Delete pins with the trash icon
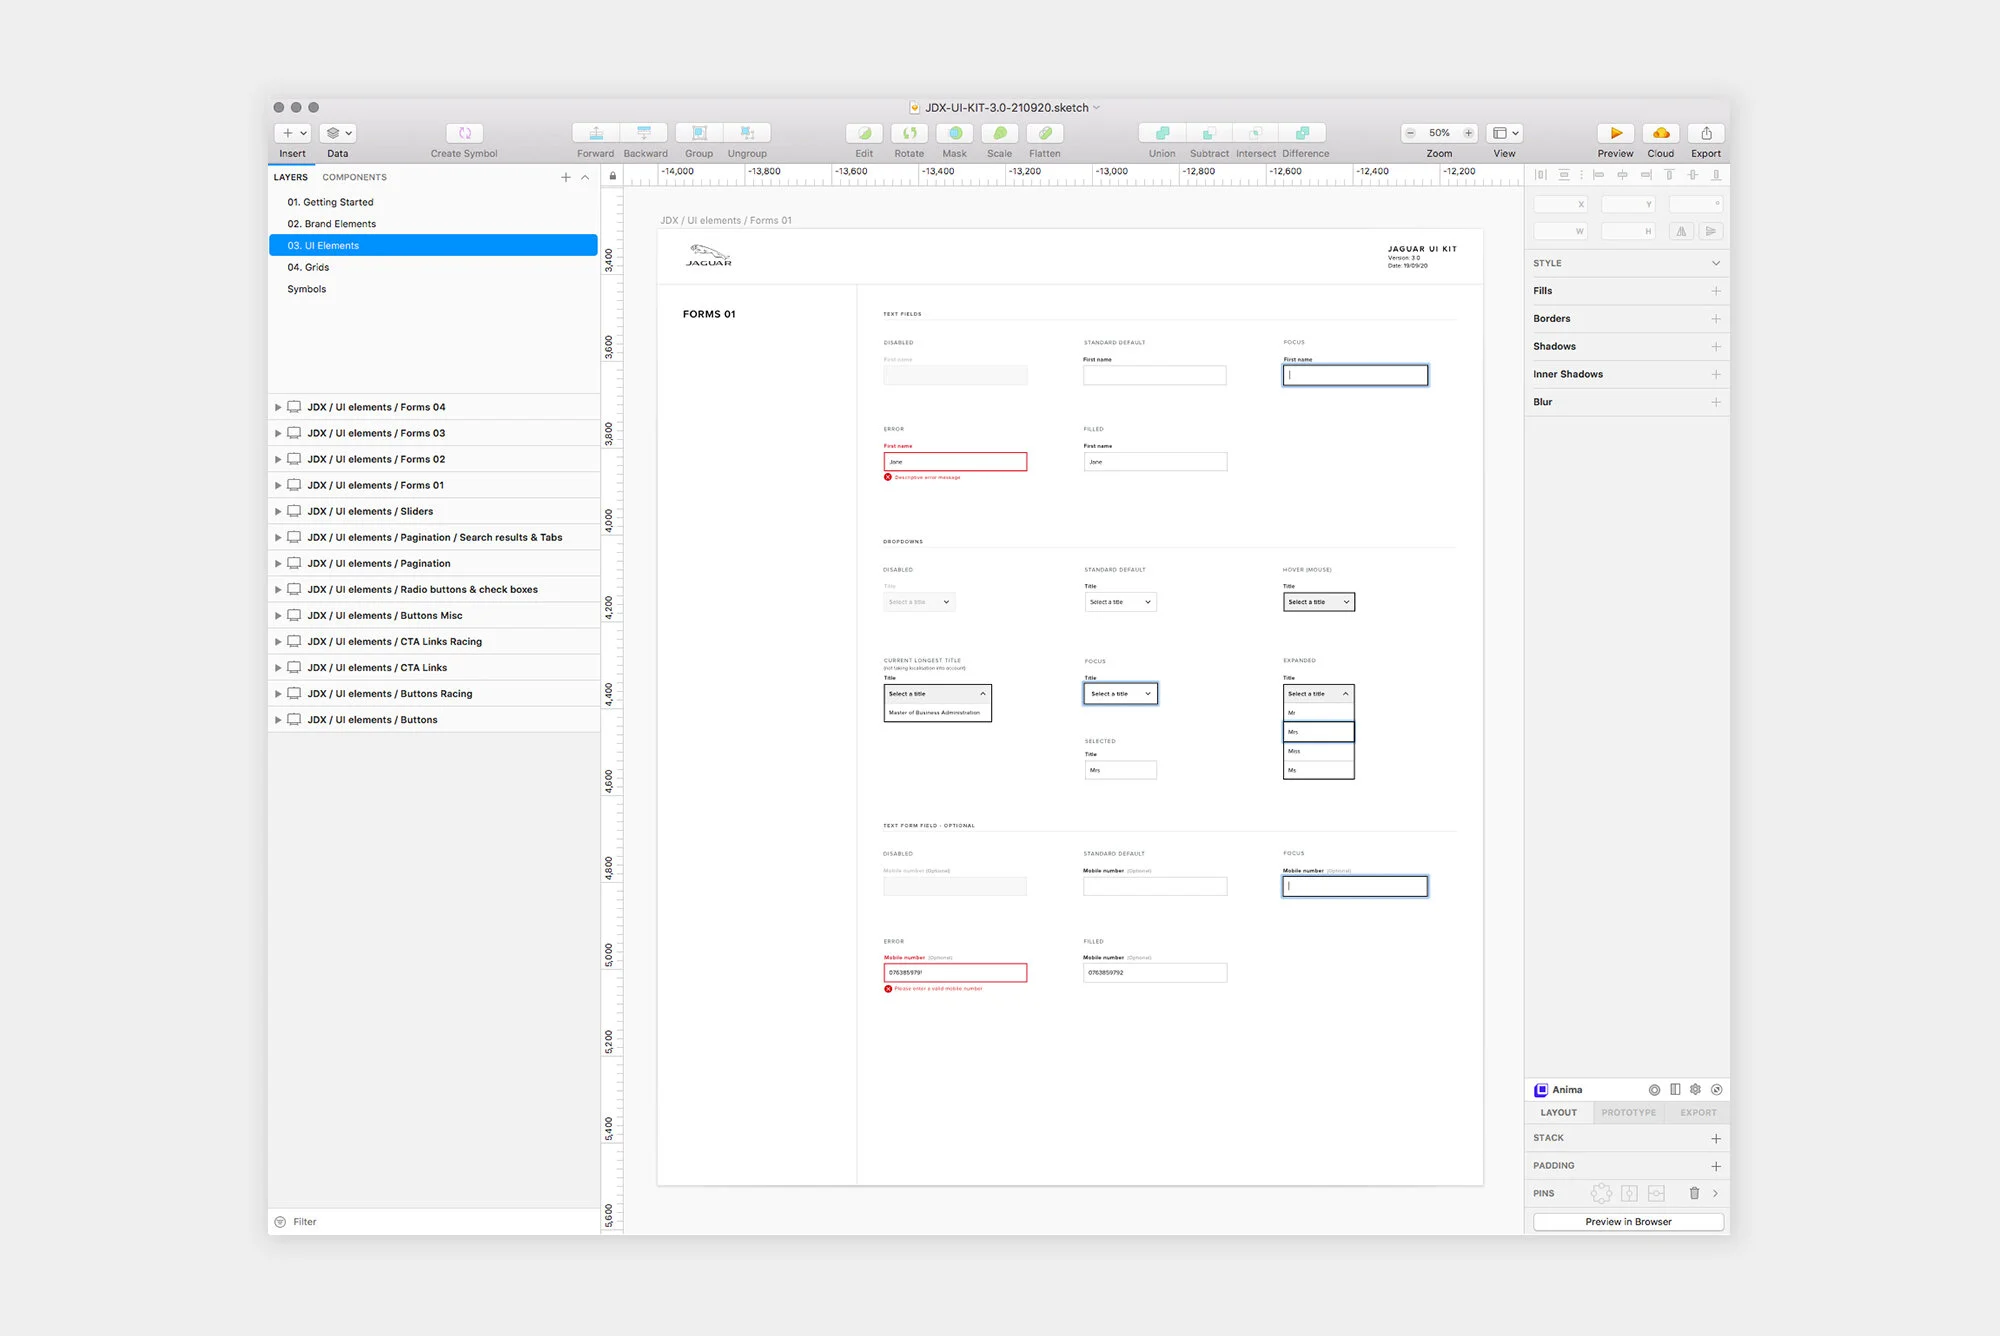The width and height of the screenshot is (2000, 1336). coord(1694,1193)
